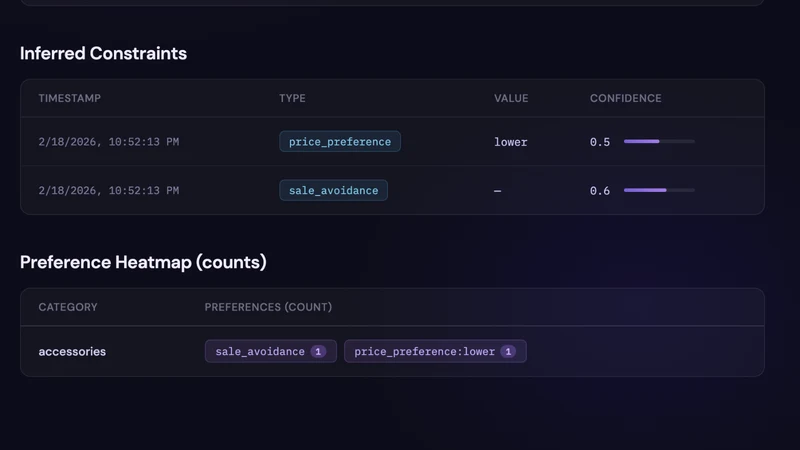800x450 pixels.
Task: Sort by the VALUE column header
Action: pos(511,98)
